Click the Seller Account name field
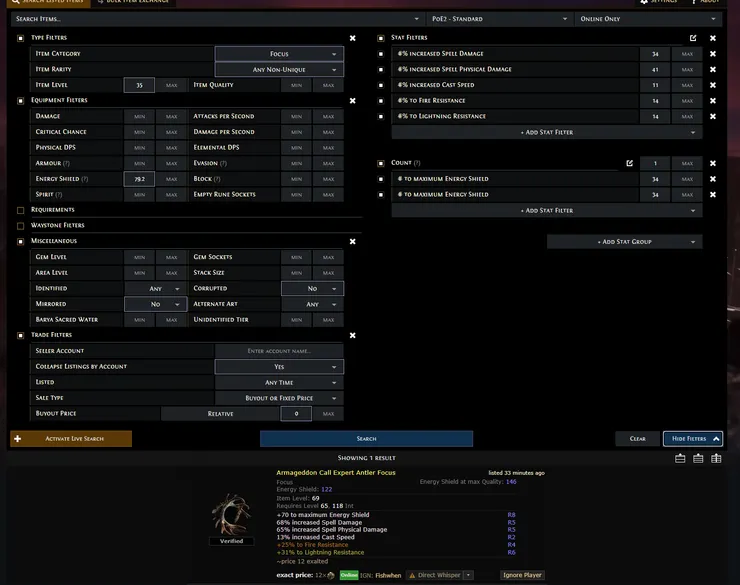The height and width of the screenshot is (585, 740). point(279,351)
